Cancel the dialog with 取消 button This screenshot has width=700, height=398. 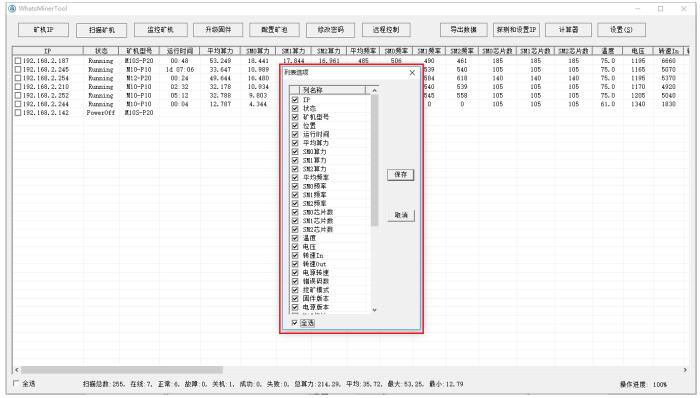tap(400, 215)
